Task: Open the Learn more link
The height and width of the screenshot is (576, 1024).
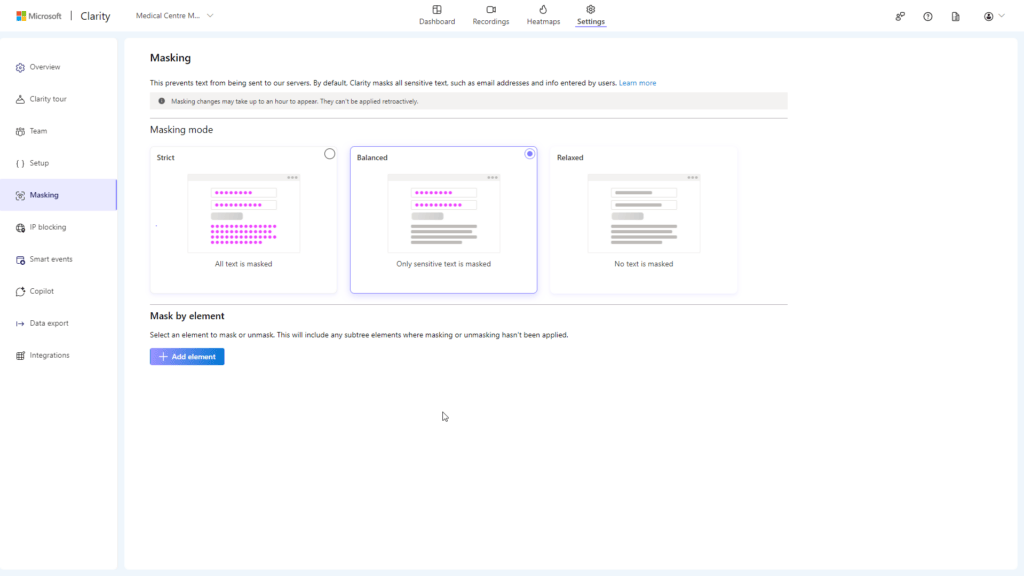Action: tap(637, 82)
